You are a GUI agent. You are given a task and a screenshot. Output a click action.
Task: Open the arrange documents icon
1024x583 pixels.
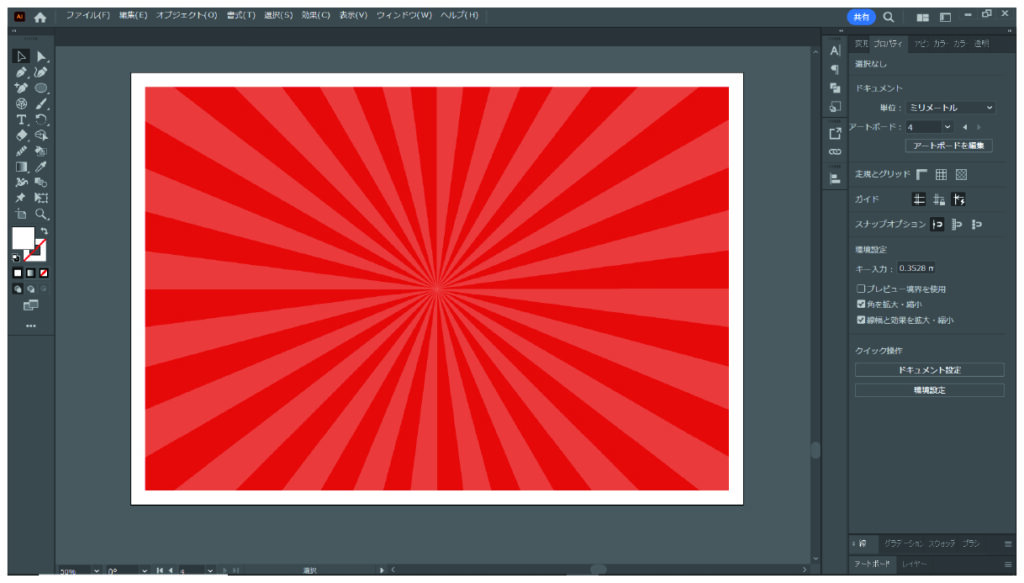pos(922,18)
